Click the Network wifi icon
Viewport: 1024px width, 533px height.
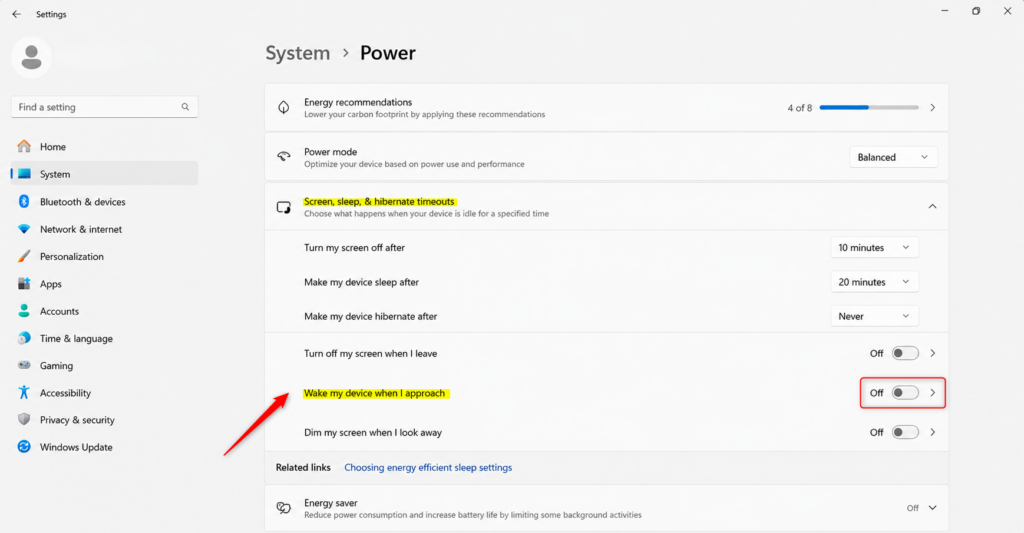click(24, 229)
